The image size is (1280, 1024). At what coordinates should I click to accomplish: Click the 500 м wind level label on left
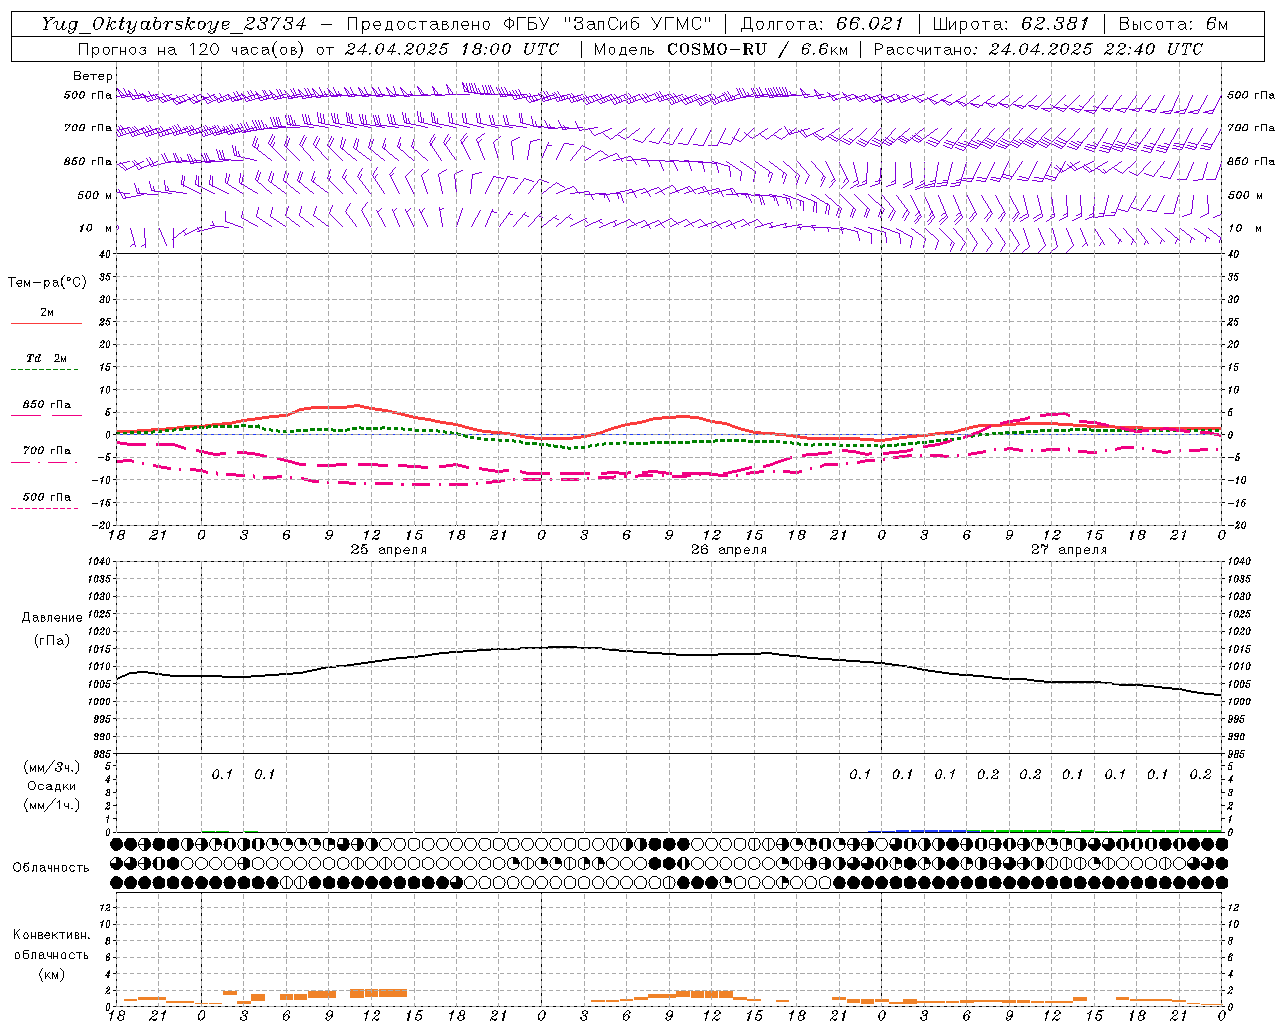point(96,195)
